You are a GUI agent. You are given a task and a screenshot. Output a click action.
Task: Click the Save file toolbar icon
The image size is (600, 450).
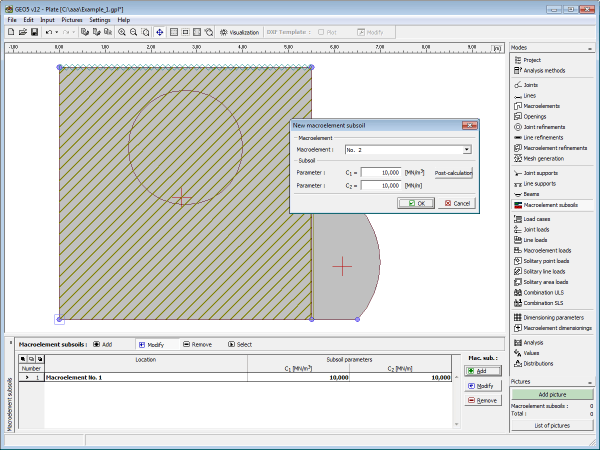pos(35,32)
